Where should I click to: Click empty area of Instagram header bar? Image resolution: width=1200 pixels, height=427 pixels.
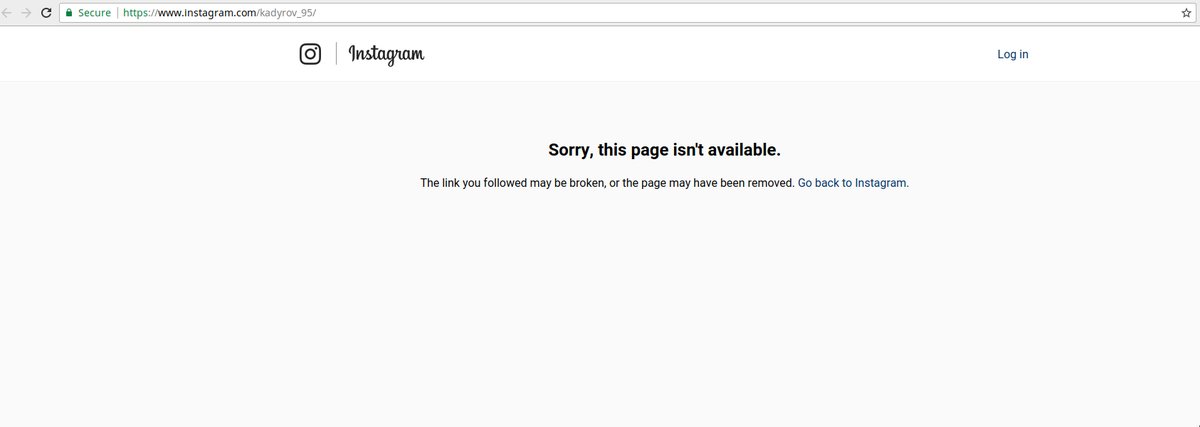(x=700, y=54)
